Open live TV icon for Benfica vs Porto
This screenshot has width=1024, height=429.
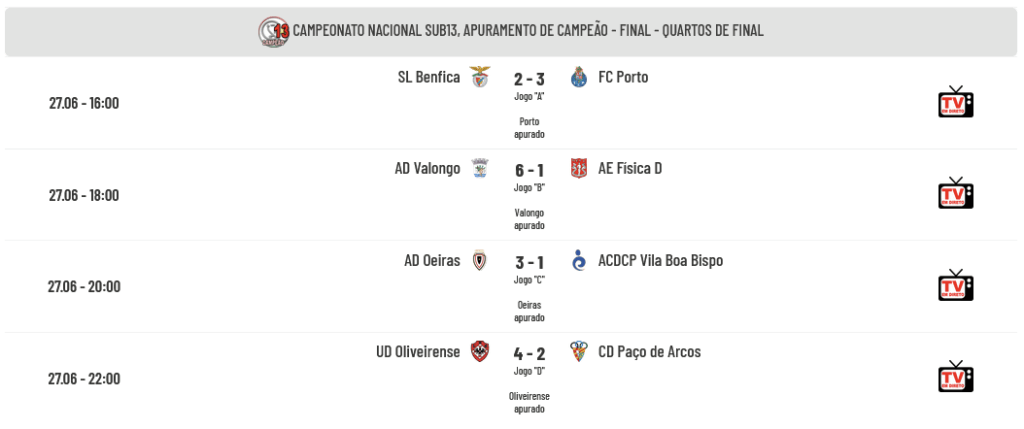pos(955,102)
